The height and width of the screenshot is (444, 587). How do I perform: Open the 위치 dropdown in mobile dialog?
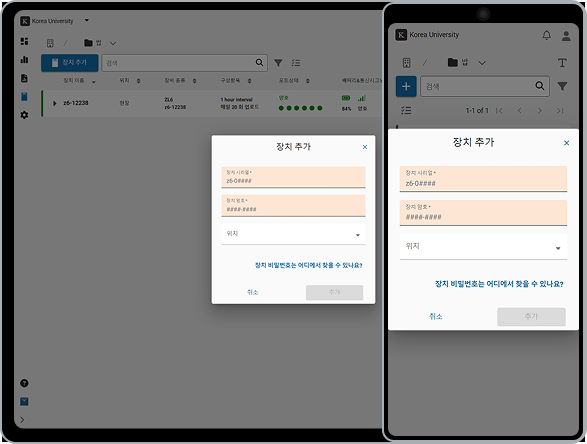click(483, 247)
